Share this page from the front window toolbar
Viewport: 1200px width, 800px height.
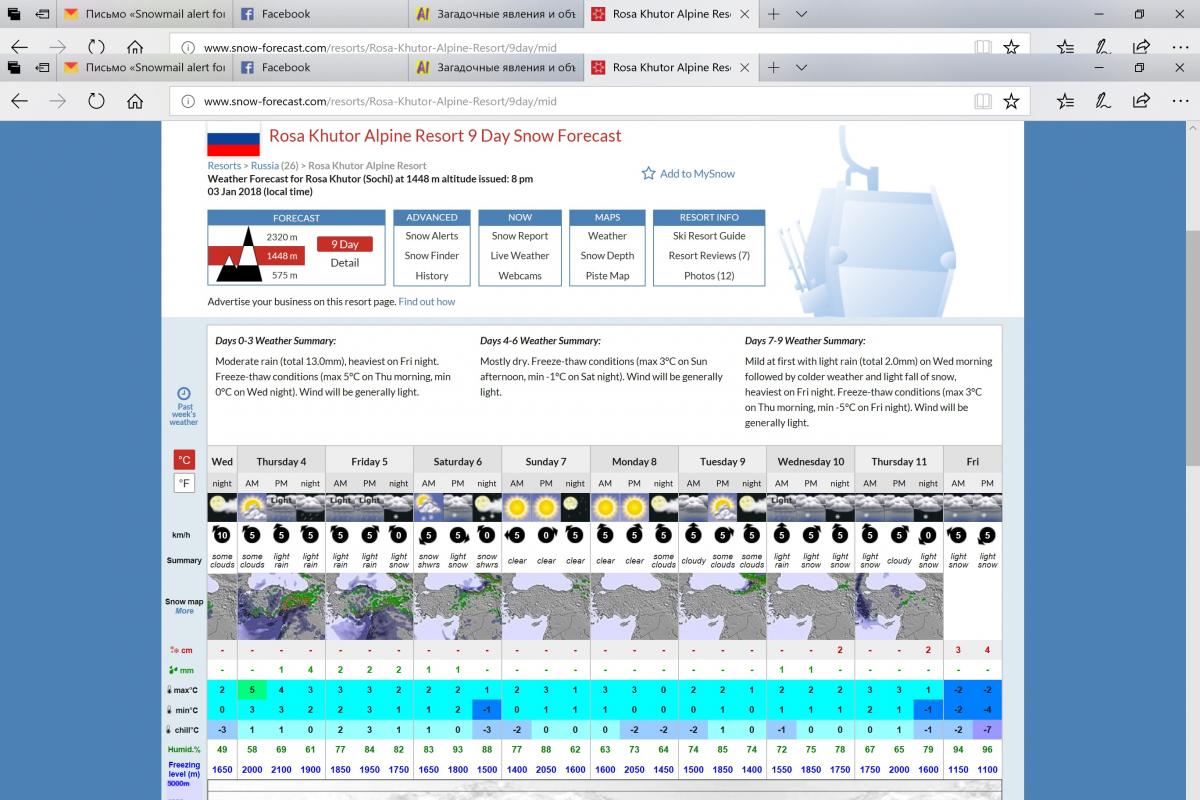pyautogui.click(x=1141, y=101)
